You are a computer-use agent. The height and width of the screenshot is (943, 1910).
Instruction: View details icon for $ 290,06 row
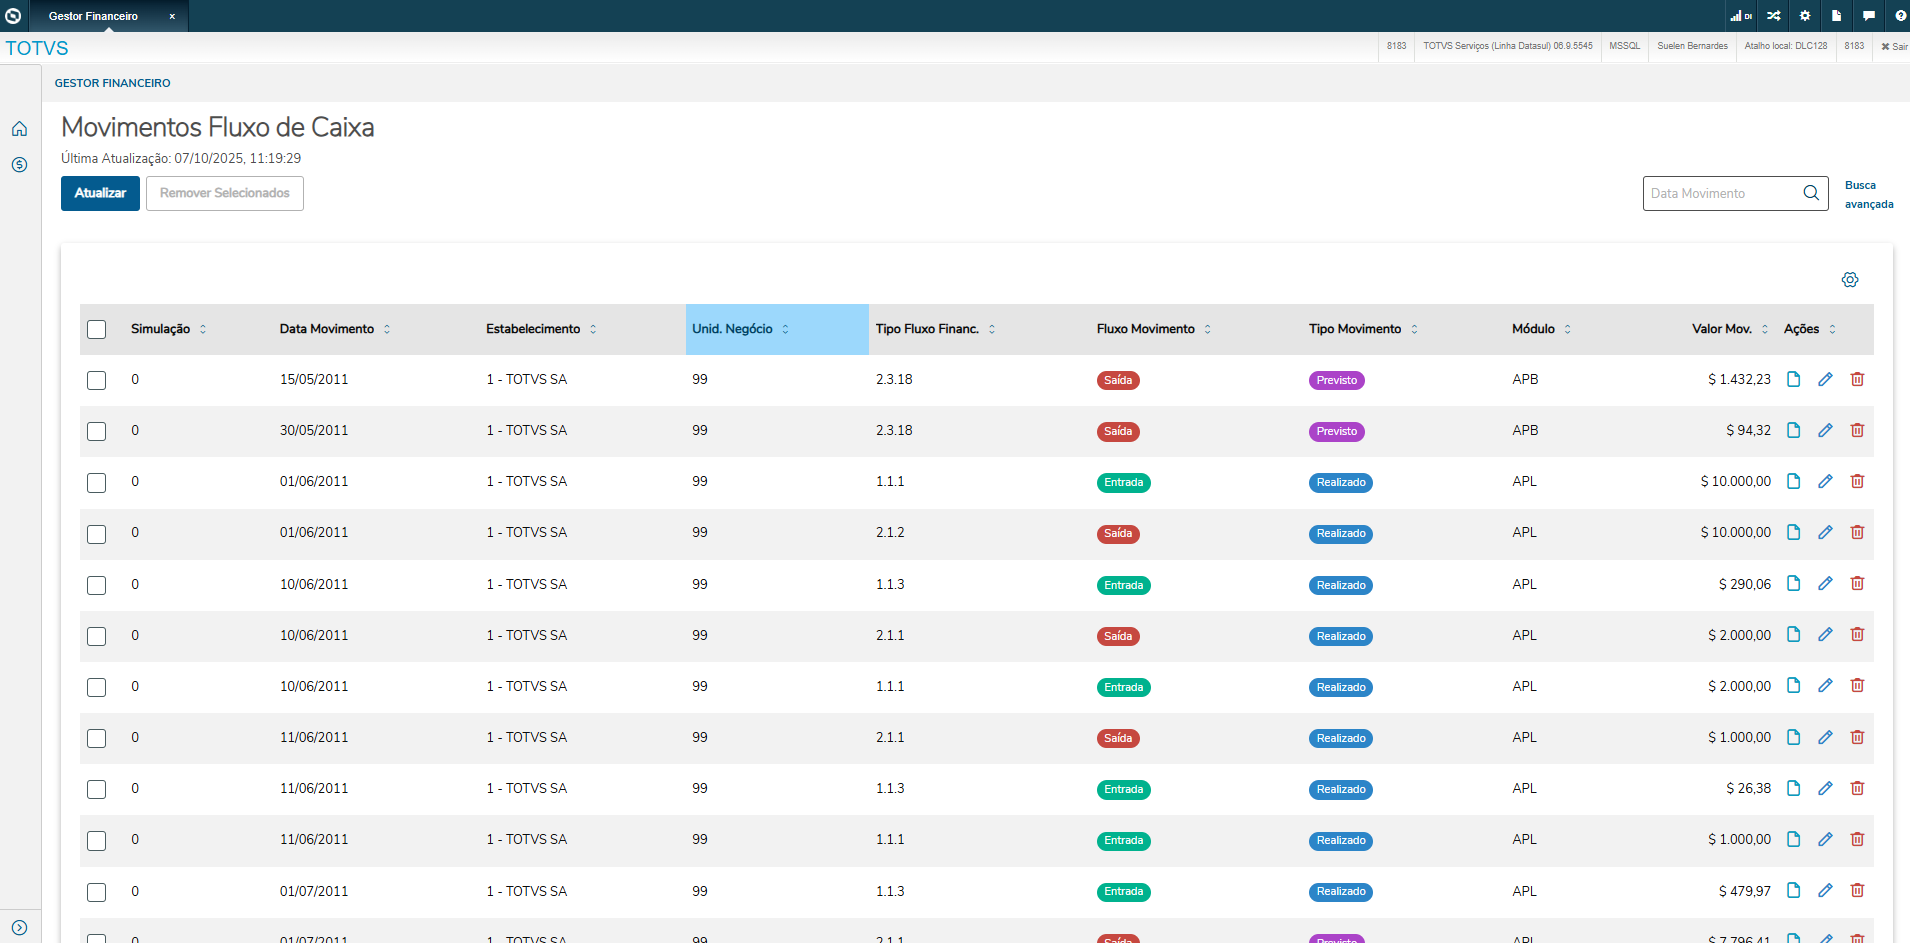1794,584
